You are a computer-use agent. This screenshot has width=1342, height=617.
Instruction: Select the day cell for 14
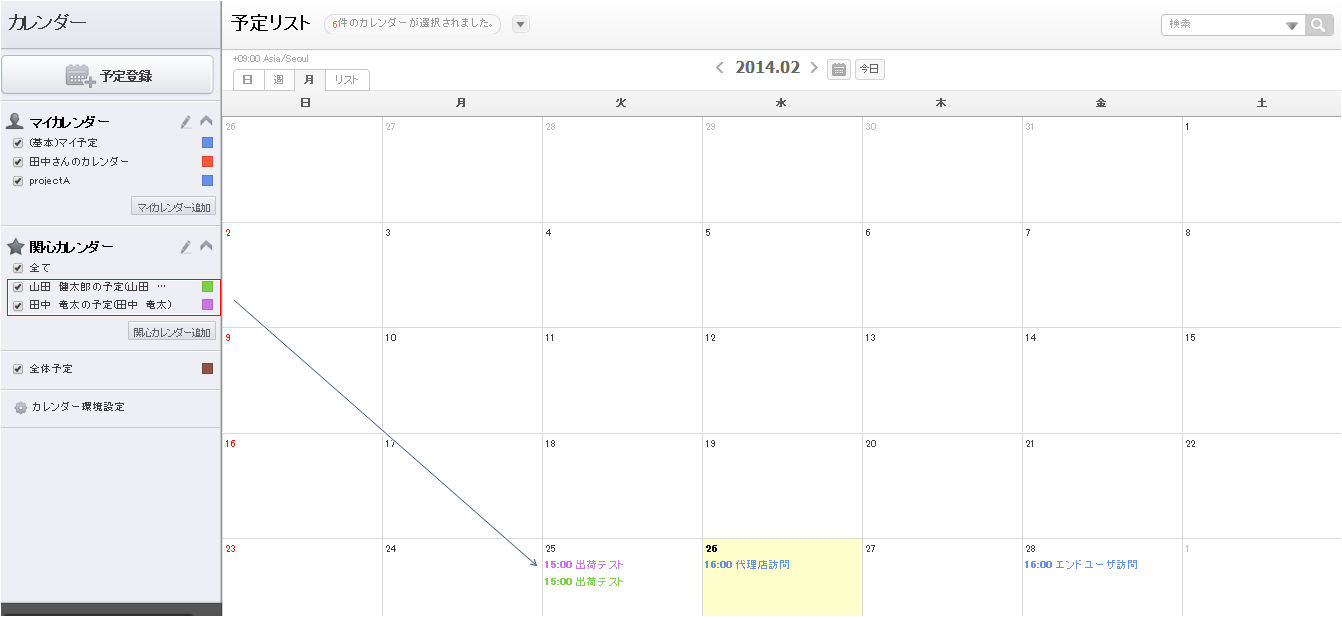click(x=1102, y=380)
